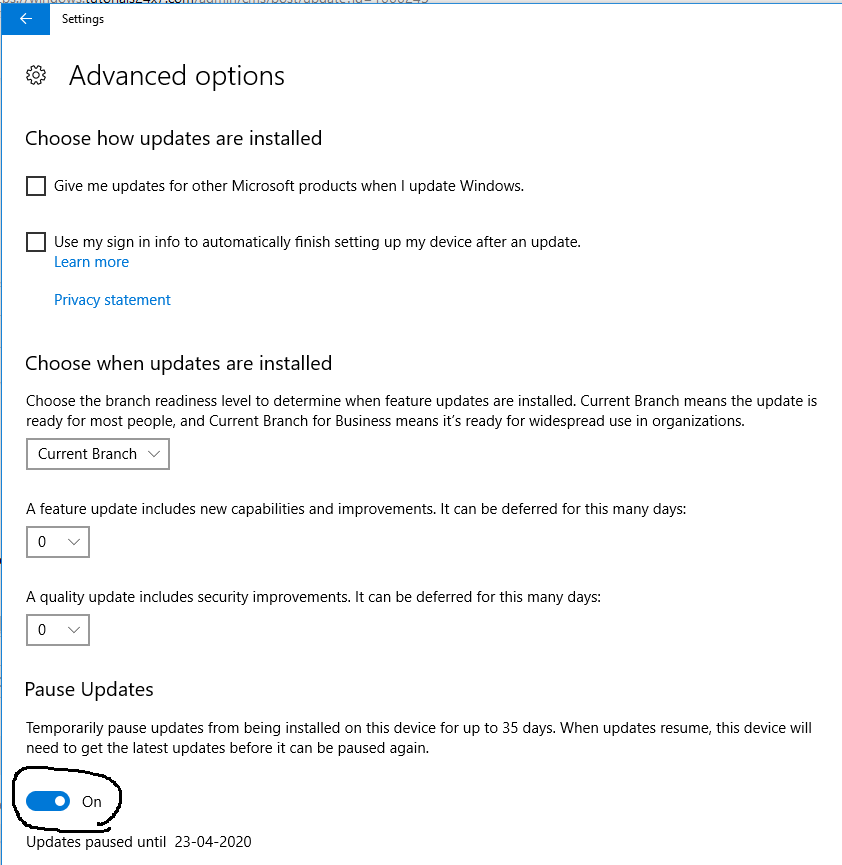
Task: Check the Use my sign in info box
Action: [x=36, y=242]
